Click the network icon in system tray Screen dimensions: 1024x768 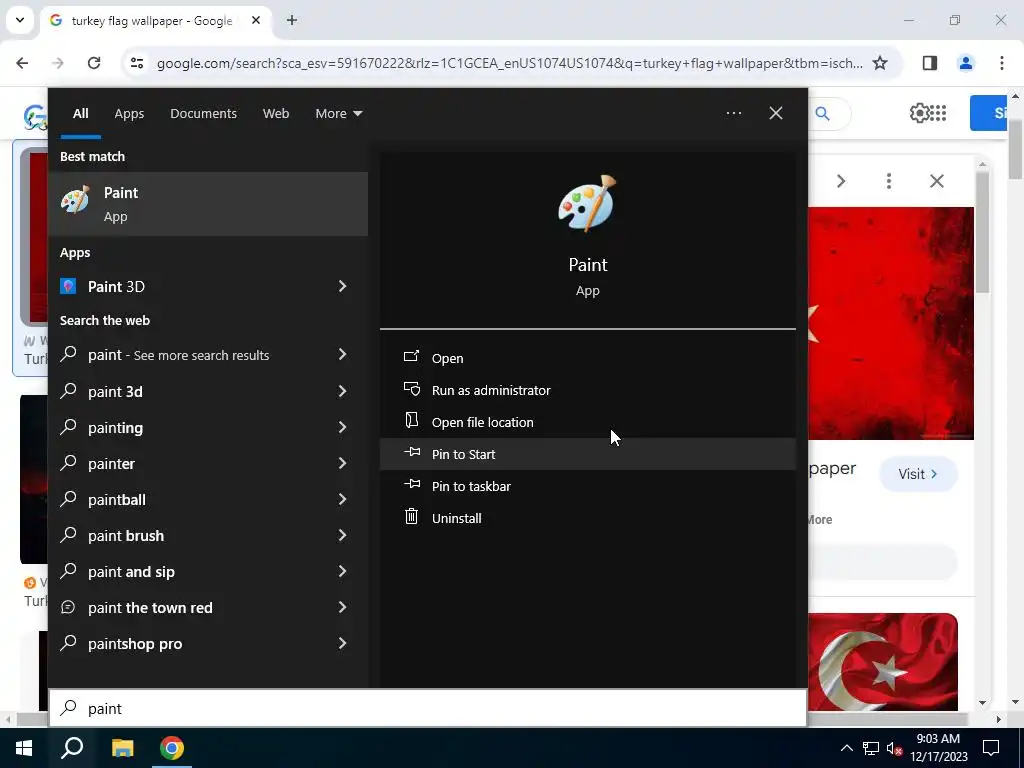(x=871, y=748)
